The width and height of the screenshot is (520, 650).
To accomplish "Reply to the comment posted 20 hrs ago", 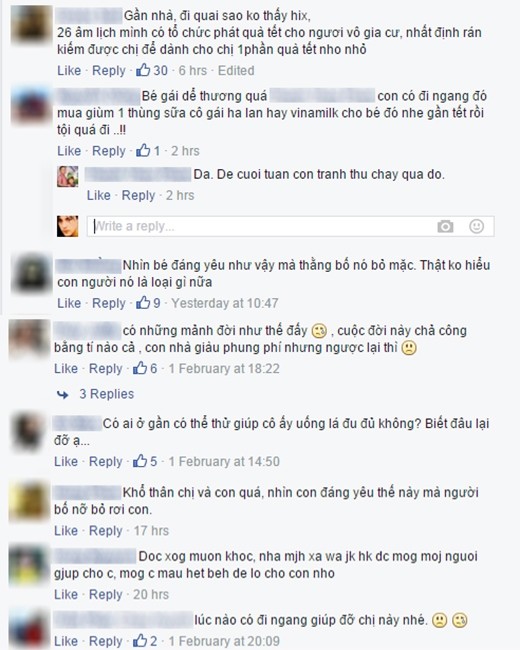I will [106, 594].
